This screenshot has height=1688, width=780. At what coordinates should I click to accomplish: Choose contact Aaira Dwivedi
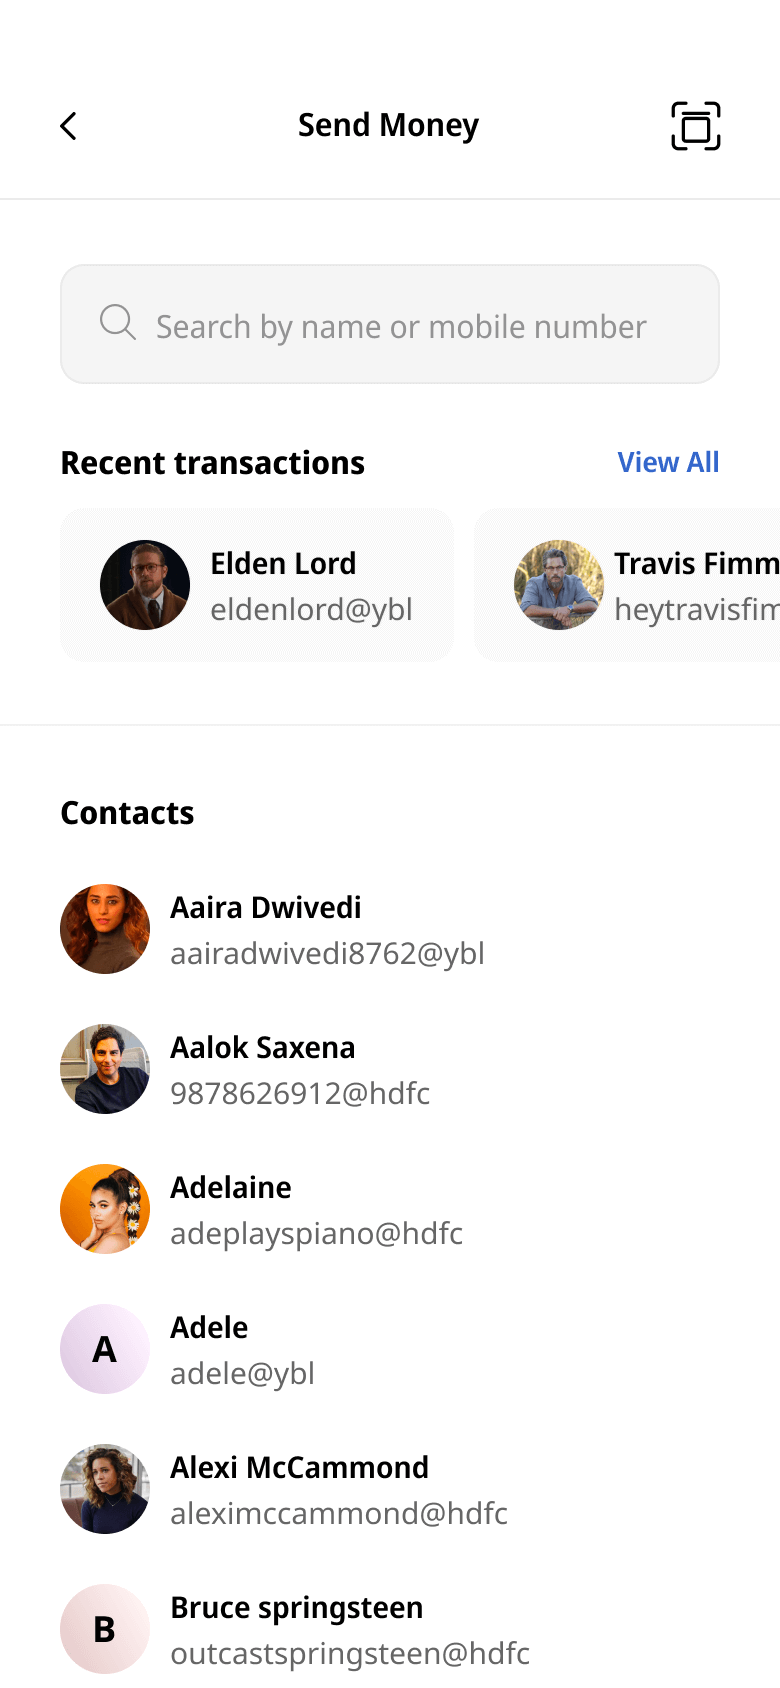(327, 930)
